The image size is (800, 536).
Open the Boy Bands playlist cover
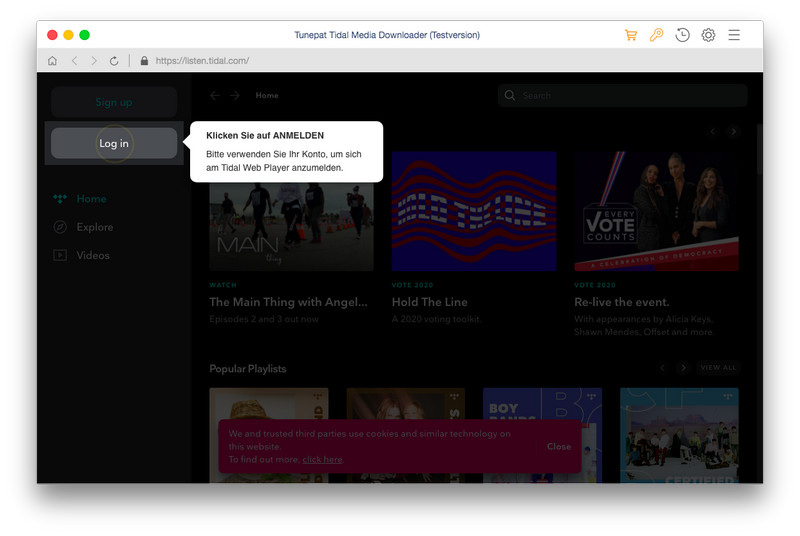pyautogui.click(x=542, y=403)
